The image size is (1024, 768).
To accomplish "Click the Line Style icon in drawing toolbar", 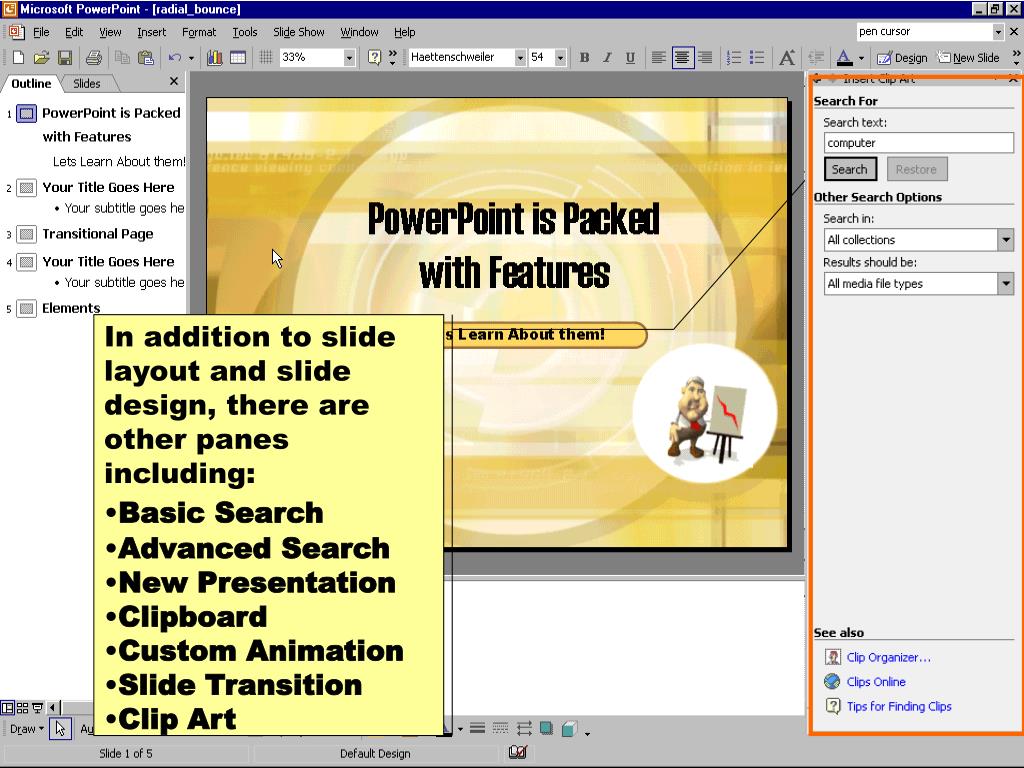I will tap(477, 728).
